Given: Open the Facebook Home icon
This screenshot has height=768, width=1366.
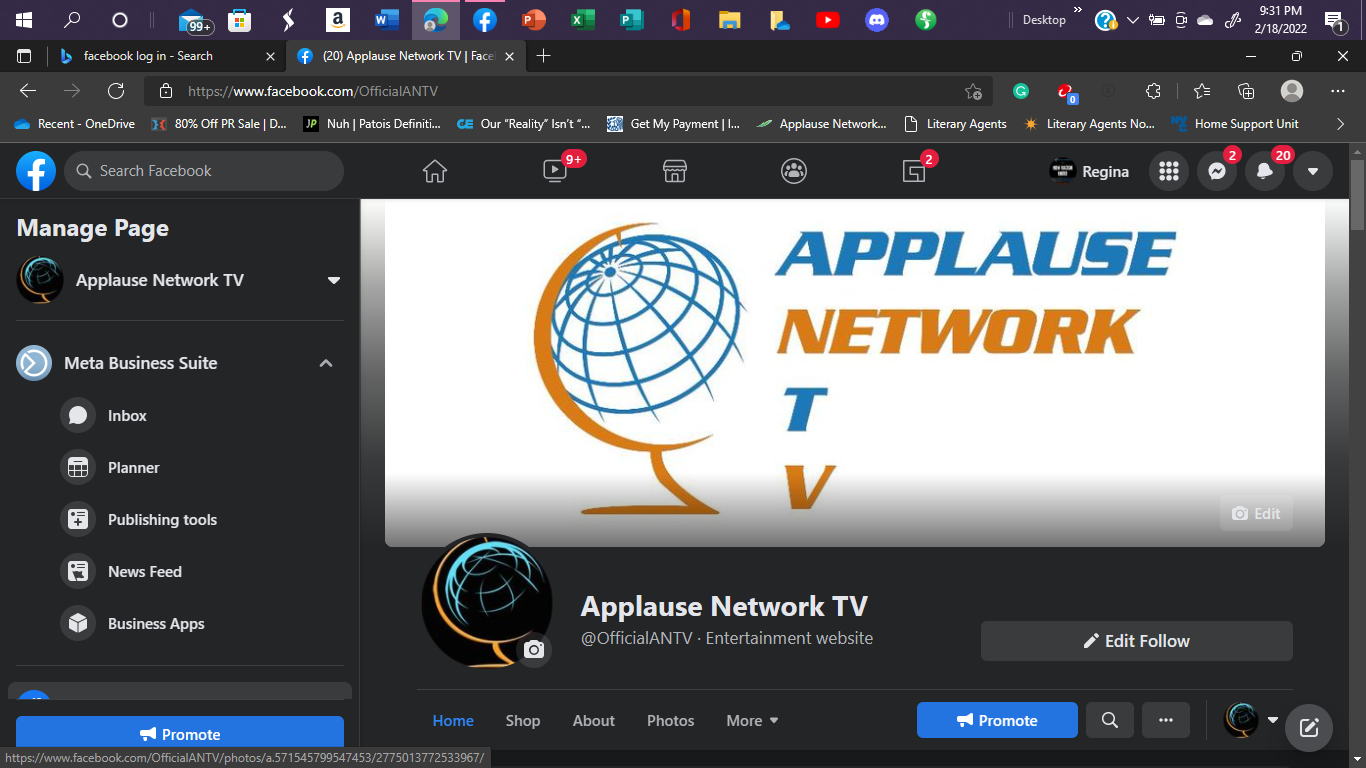Looking at the screenshot, I should coord(434,171).
